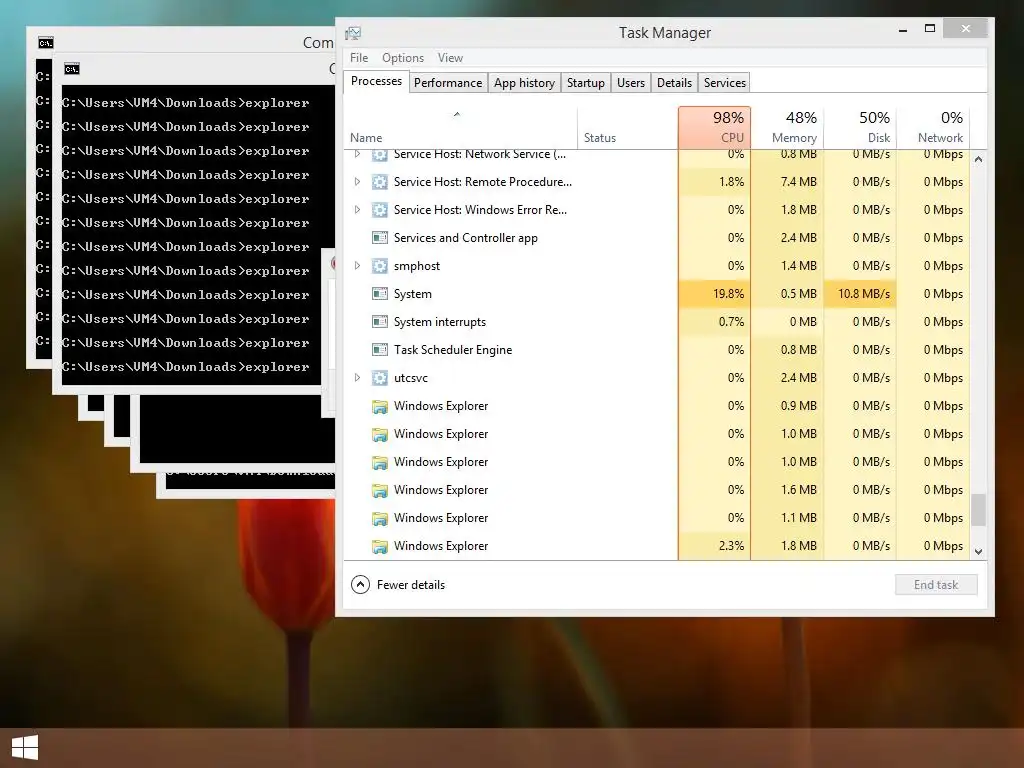Click the Task Scheduler Engine icon
Image resolution: width=1024 pixels, height=768 pixels.
pos(379,350)
